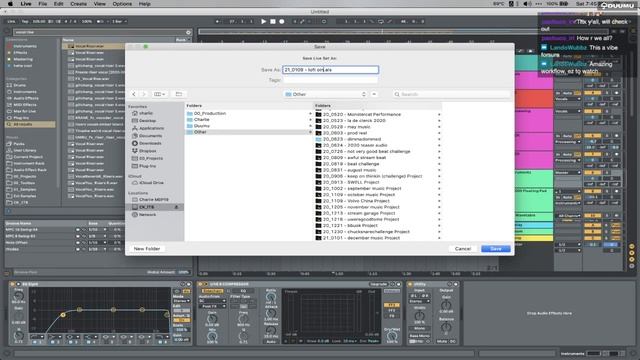Open the Create menu
Viewport: 640px width, 360px height.
[x=78, y=4]
